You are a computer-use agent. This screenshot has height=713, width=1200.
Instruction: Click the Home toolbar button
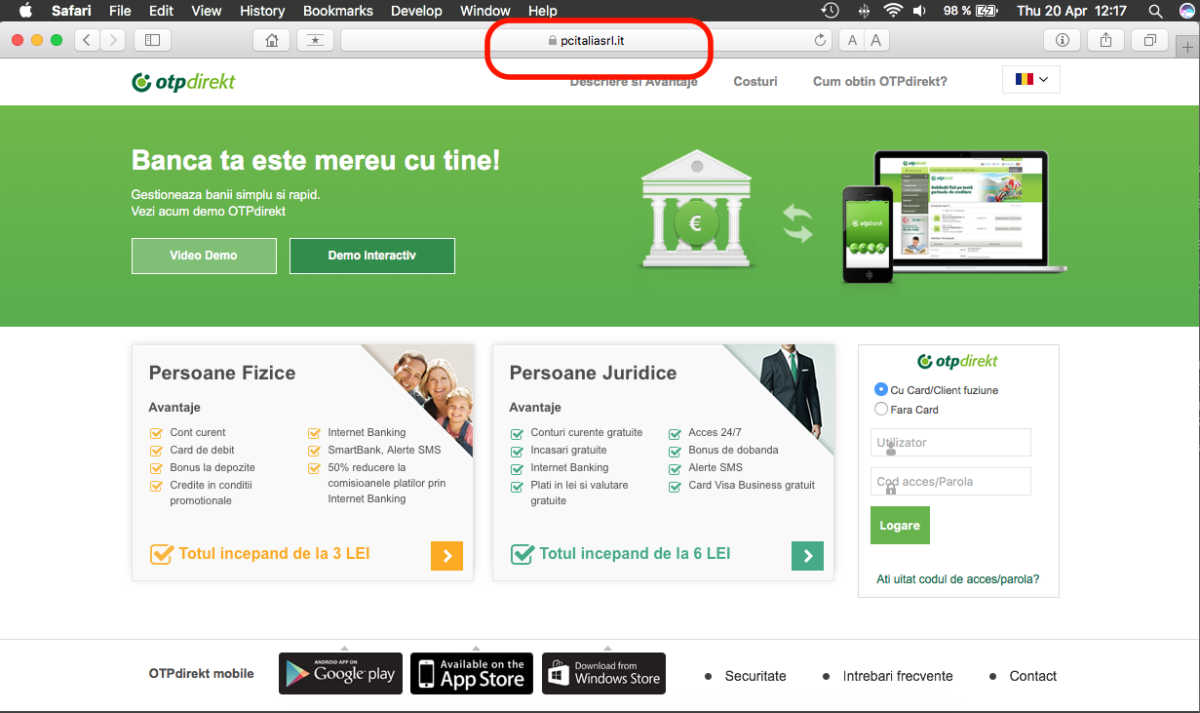coord(272,40)
